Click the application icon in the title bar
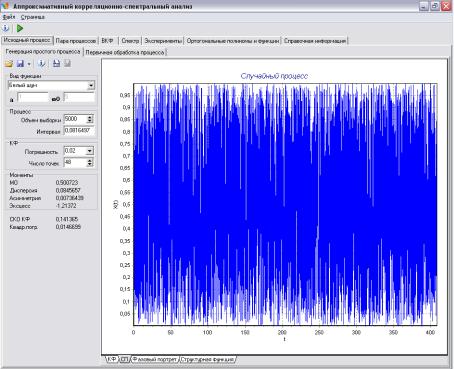The image size is (454, 369). 5,6
